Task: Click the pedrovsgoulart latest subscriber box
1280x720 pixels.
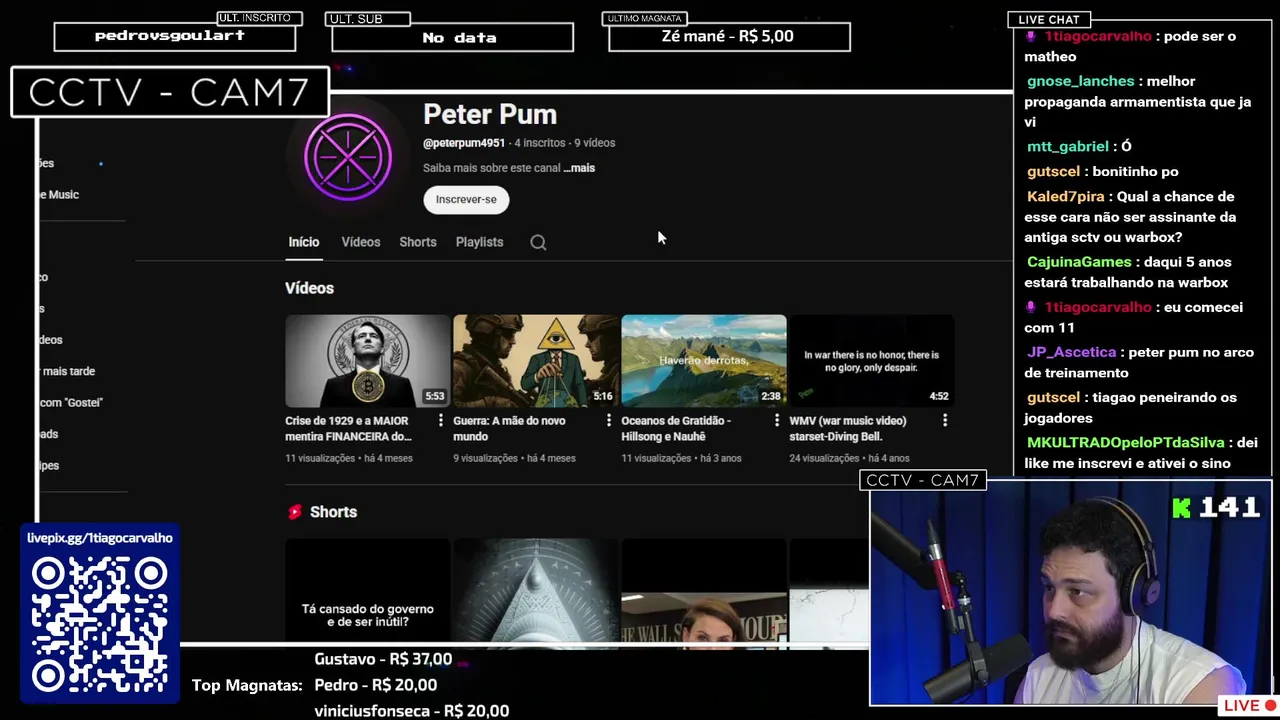Action: (175, 36)
